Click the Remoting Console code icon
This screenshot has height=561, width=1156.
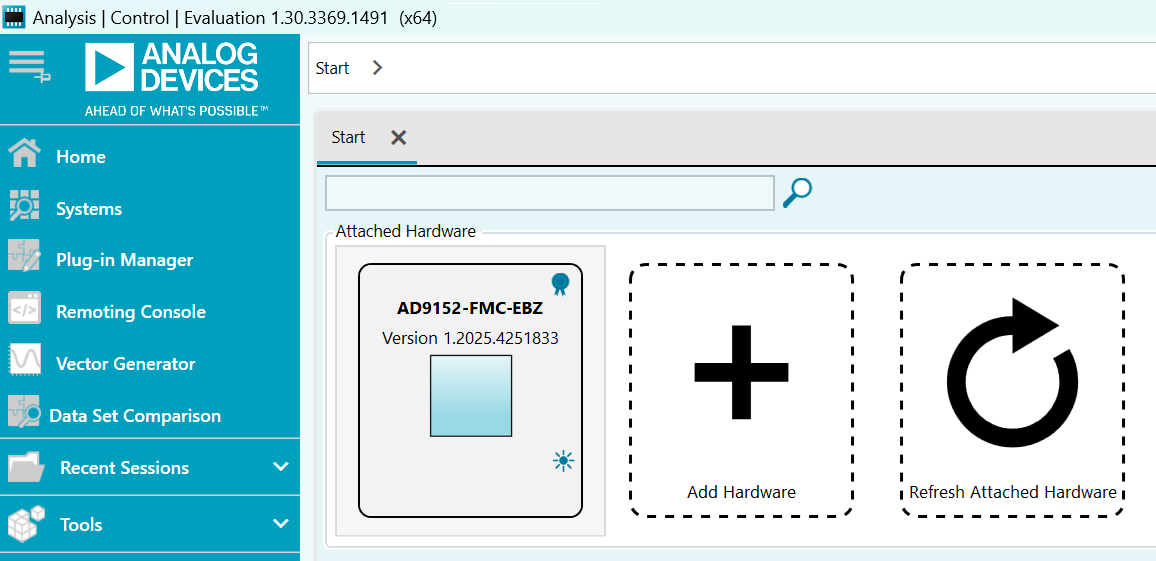click(x=24, y=310)
